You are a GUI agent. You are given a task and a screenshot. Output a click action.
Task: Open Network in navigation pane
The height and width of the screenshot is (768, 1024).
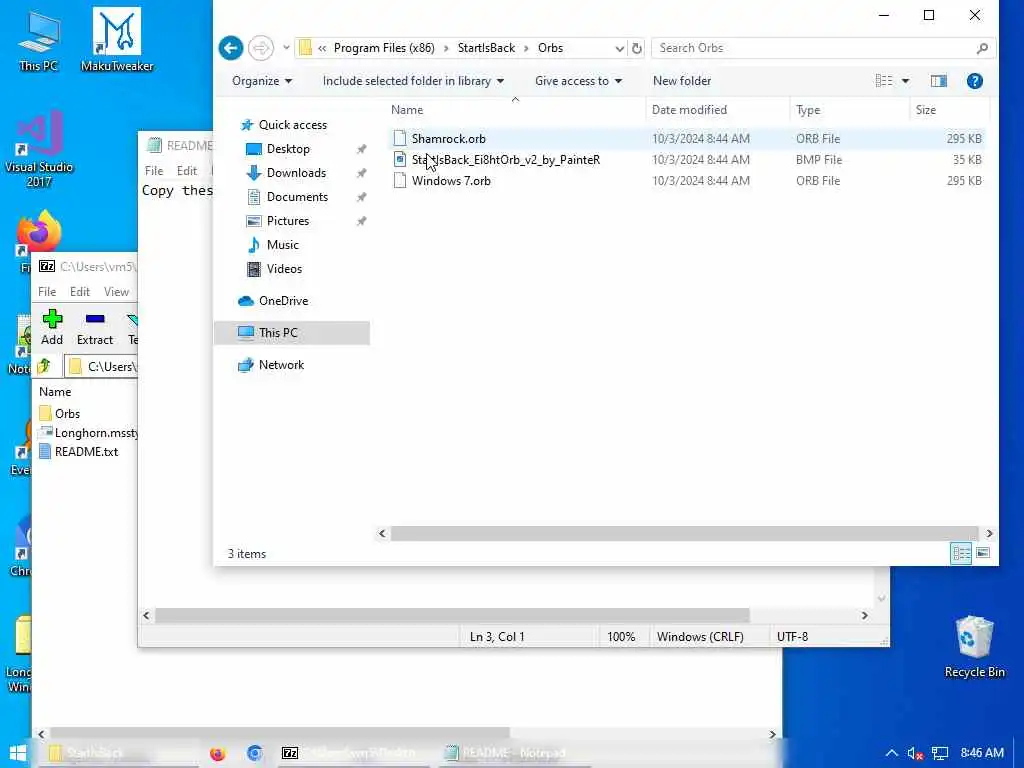coord(281,364)
